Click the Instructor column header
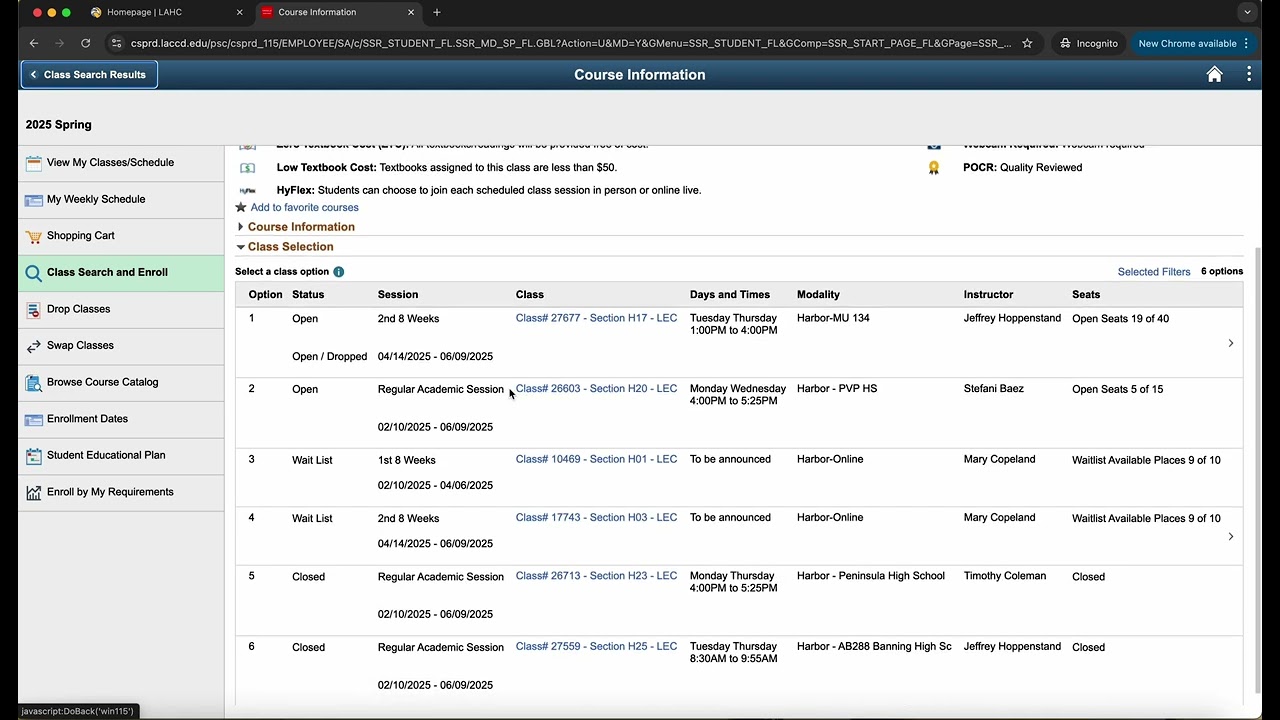The height and width of the screenshot is (720, 1280). point(988,295)
